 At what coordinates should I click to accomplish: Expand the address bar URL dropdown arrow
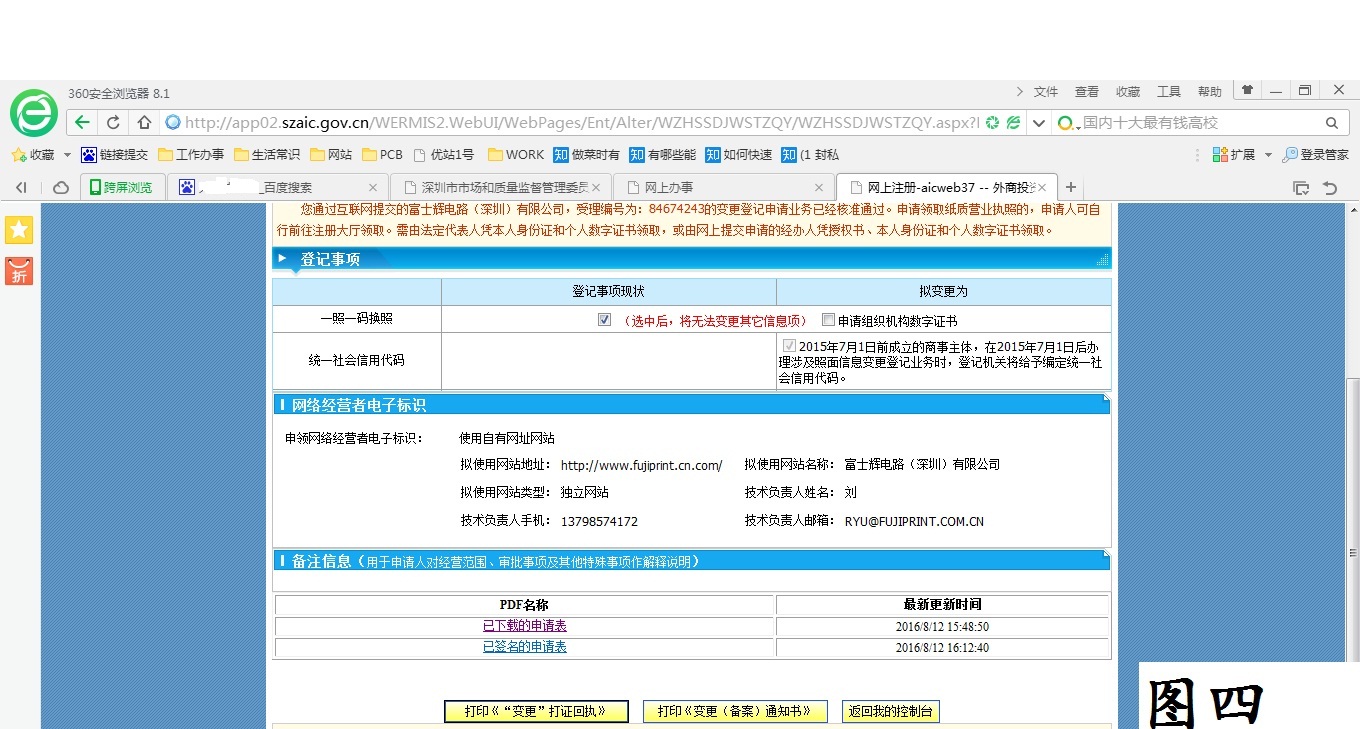[1039, 123]
